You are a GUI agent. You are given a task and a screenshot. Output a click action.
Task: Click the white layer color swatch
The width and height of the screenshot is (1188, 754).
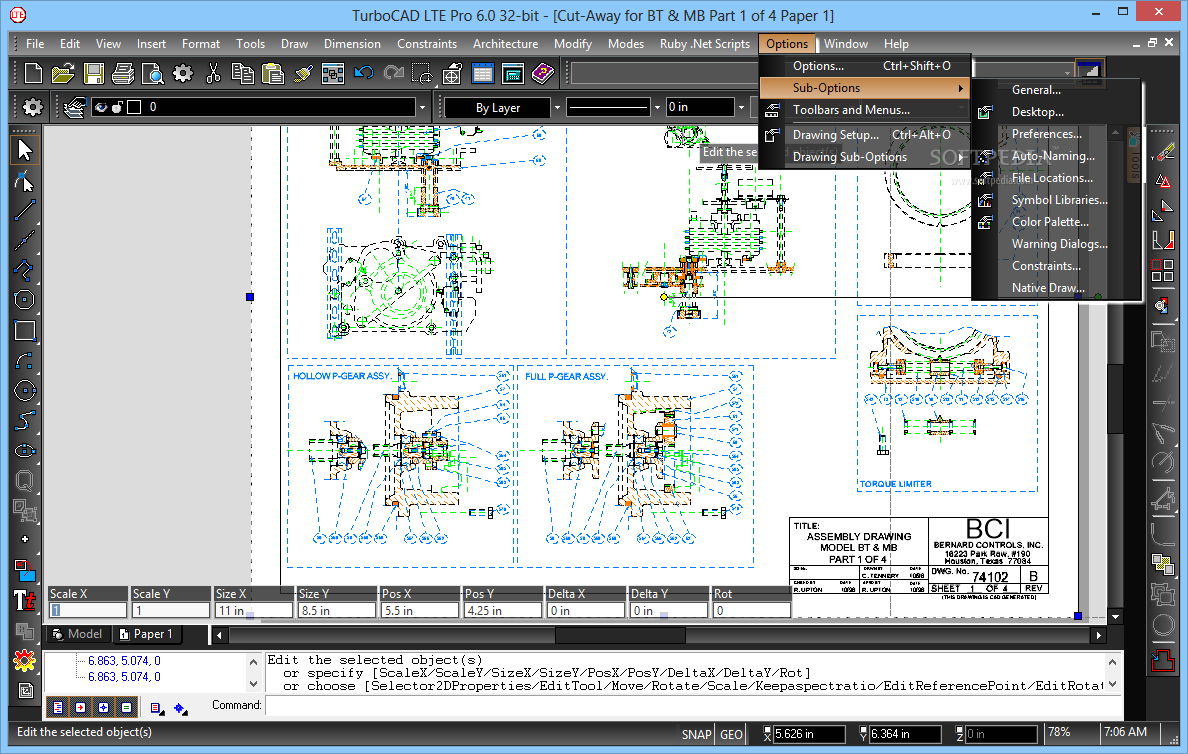[134, 107]
